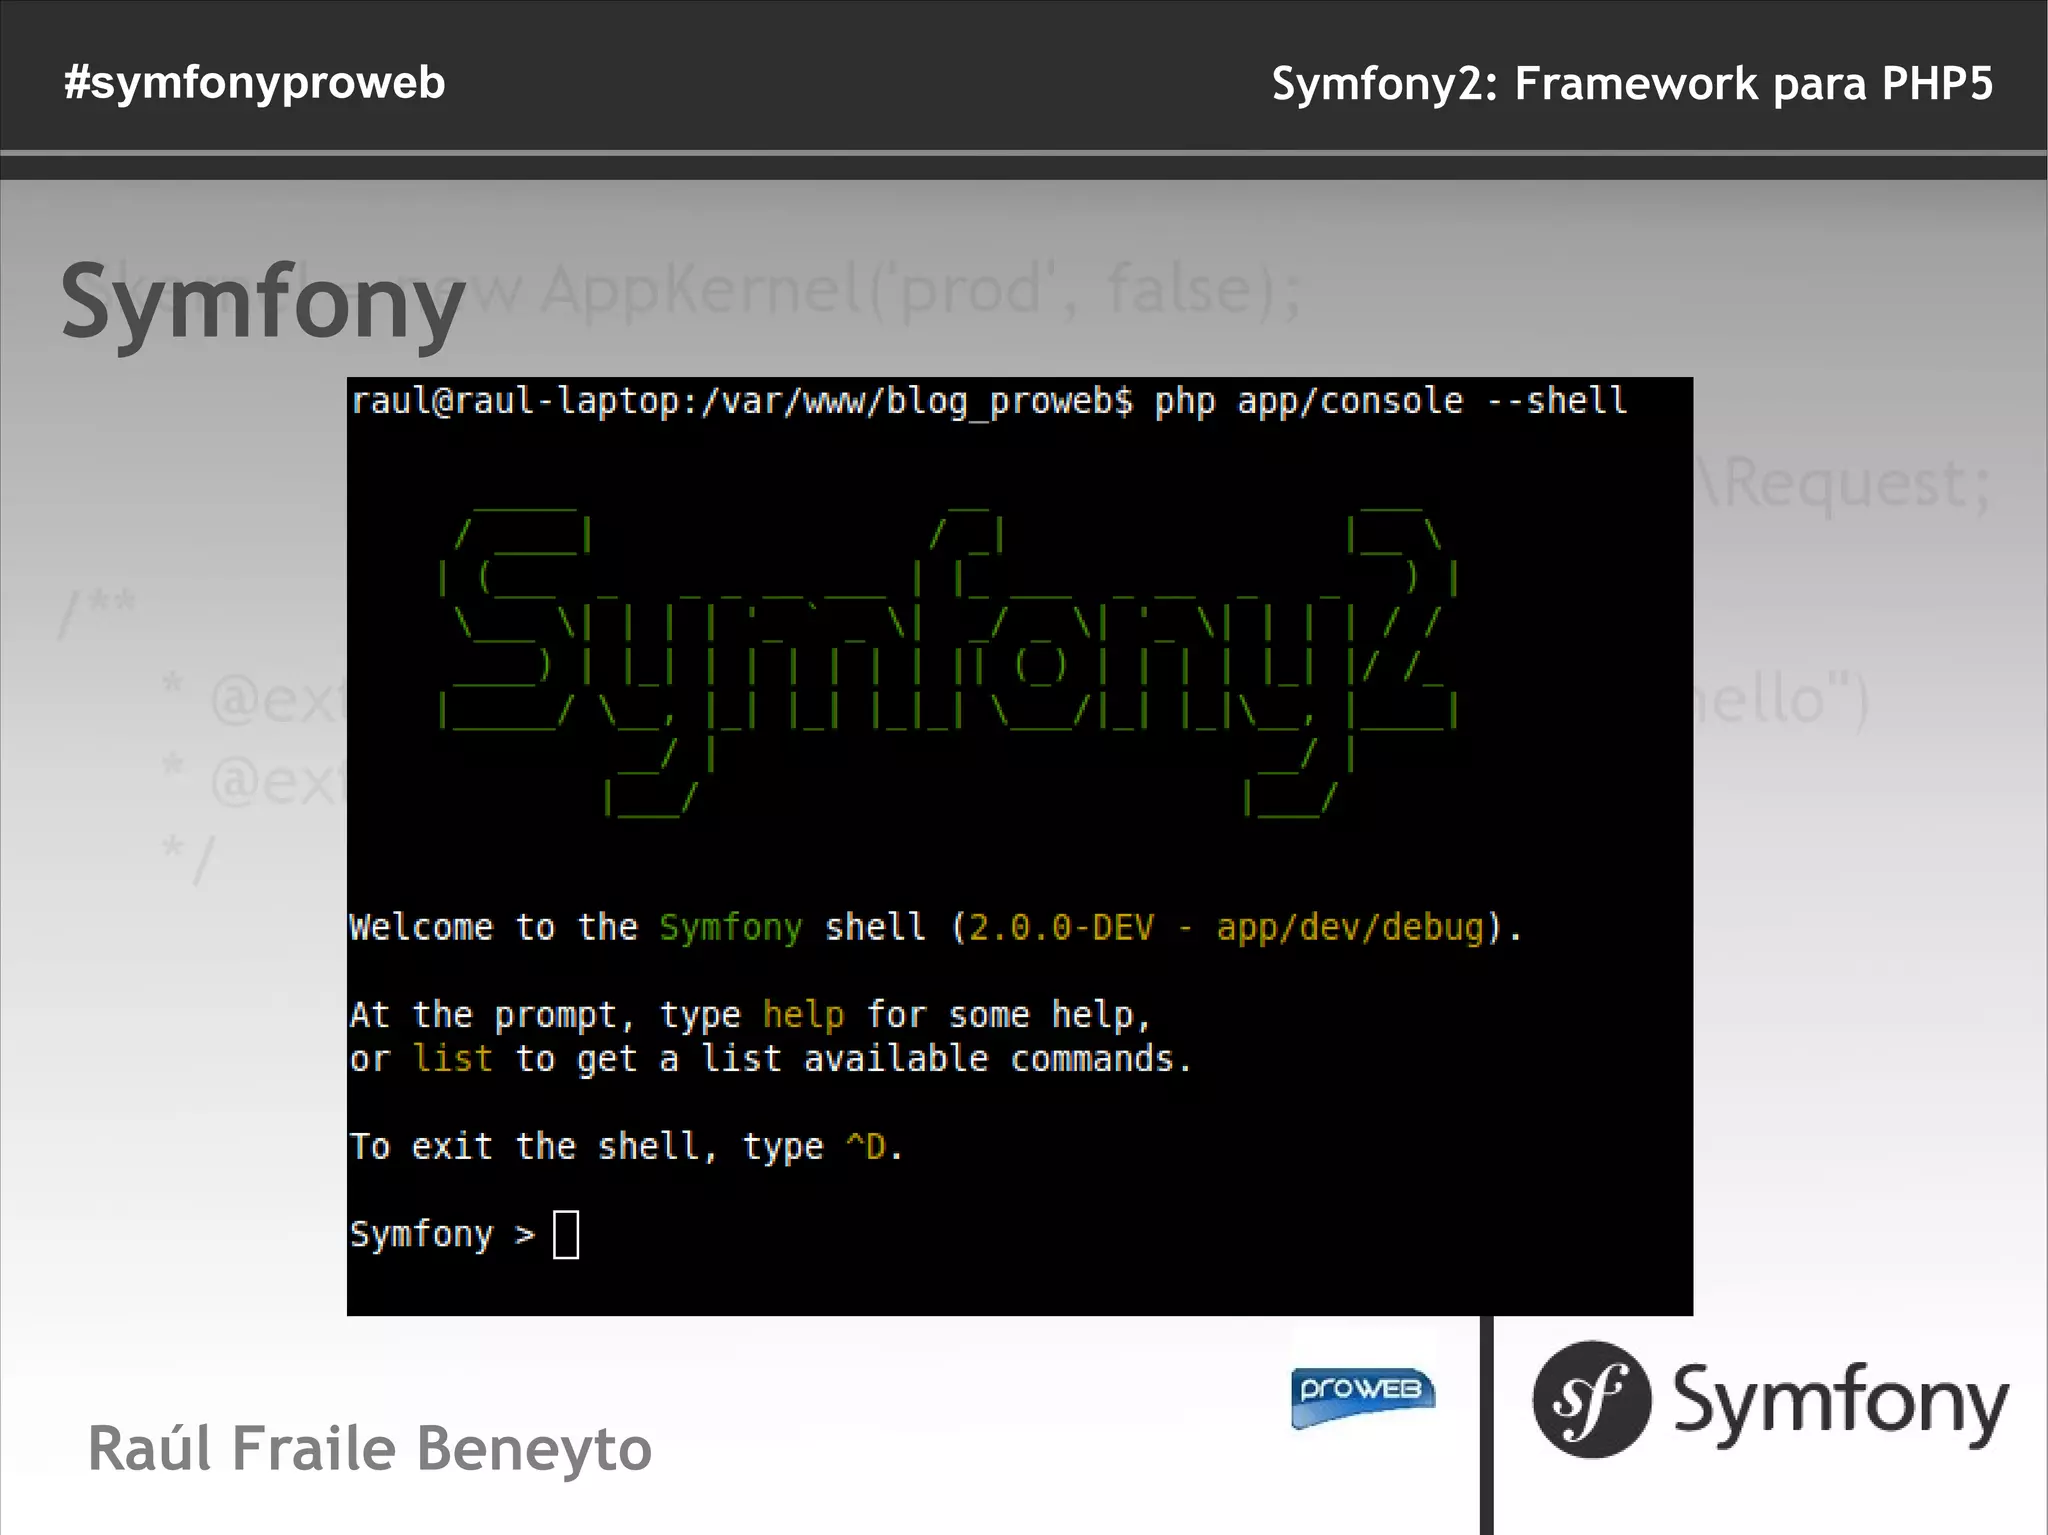Click the '^D' exit shortcut text
This screenshot has height=1535, width=2048.
point(866,1146)
